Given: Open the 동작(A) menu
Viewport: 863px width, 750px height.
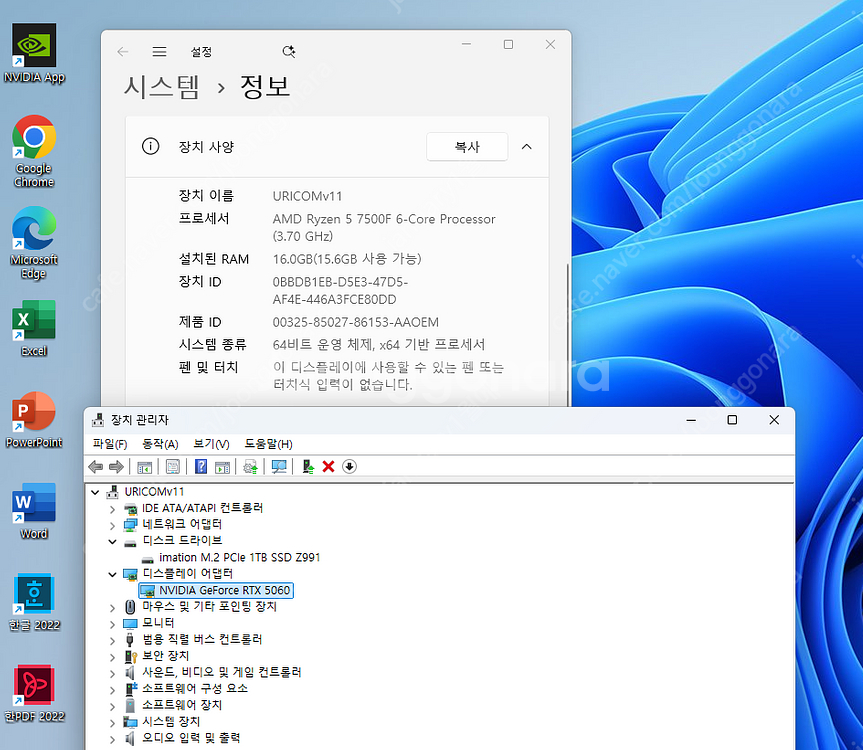Looking at the screenshot, I should pos(160,444).
